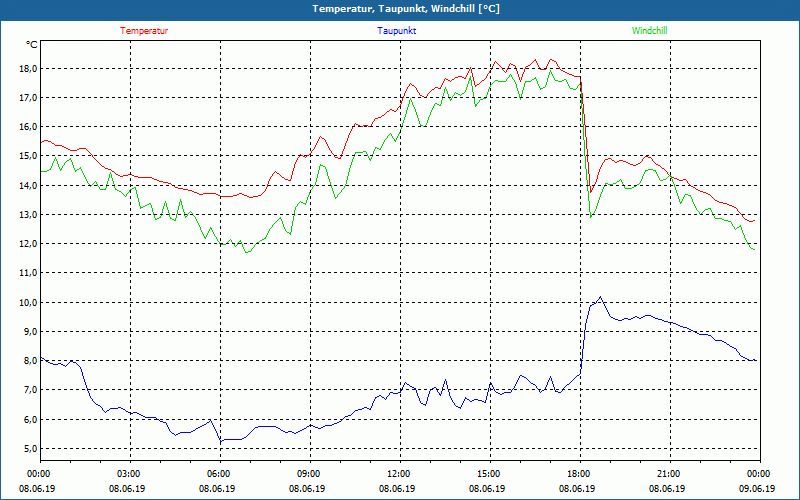Click the 09.06.19 date label
Image resolution: width=800 pixels, height=500 pixels.
(x=757, y=488)
